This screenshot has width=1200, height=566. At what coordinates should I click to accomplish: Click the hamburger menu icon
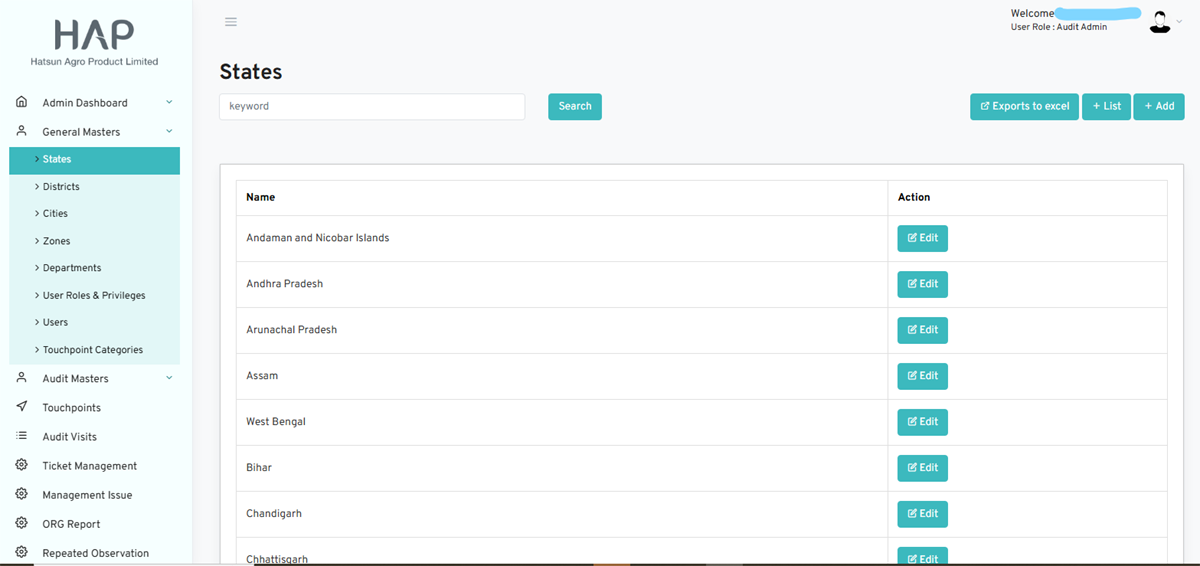[x=231, y=22]
